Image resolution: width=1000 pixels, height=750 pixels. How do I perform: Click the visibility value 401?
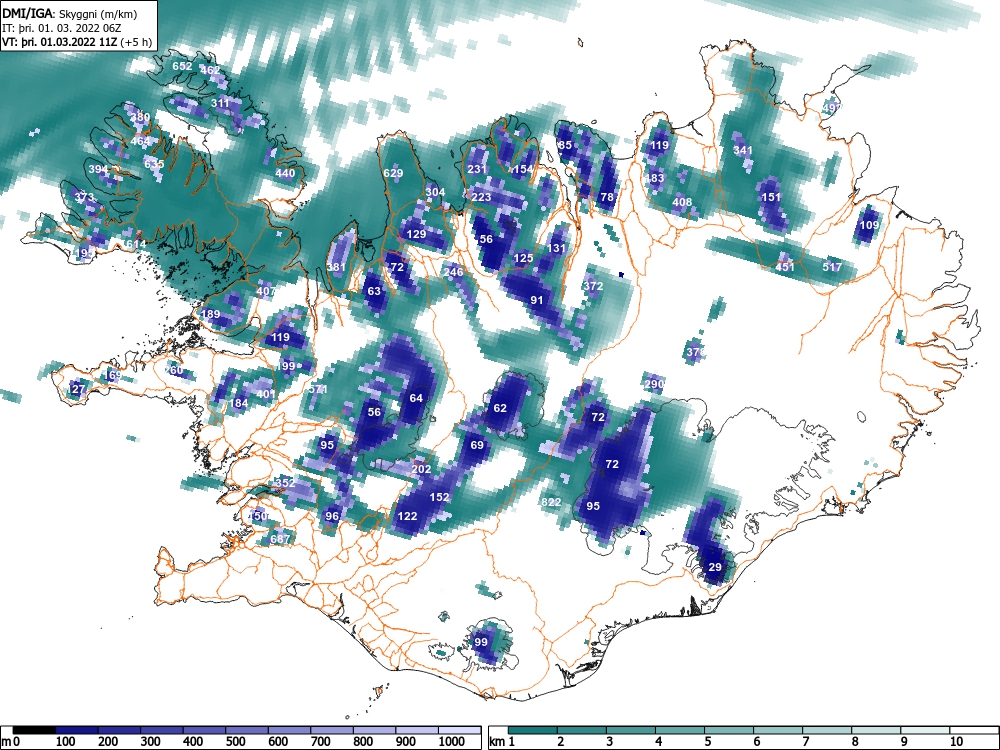(x=266, y=393)
